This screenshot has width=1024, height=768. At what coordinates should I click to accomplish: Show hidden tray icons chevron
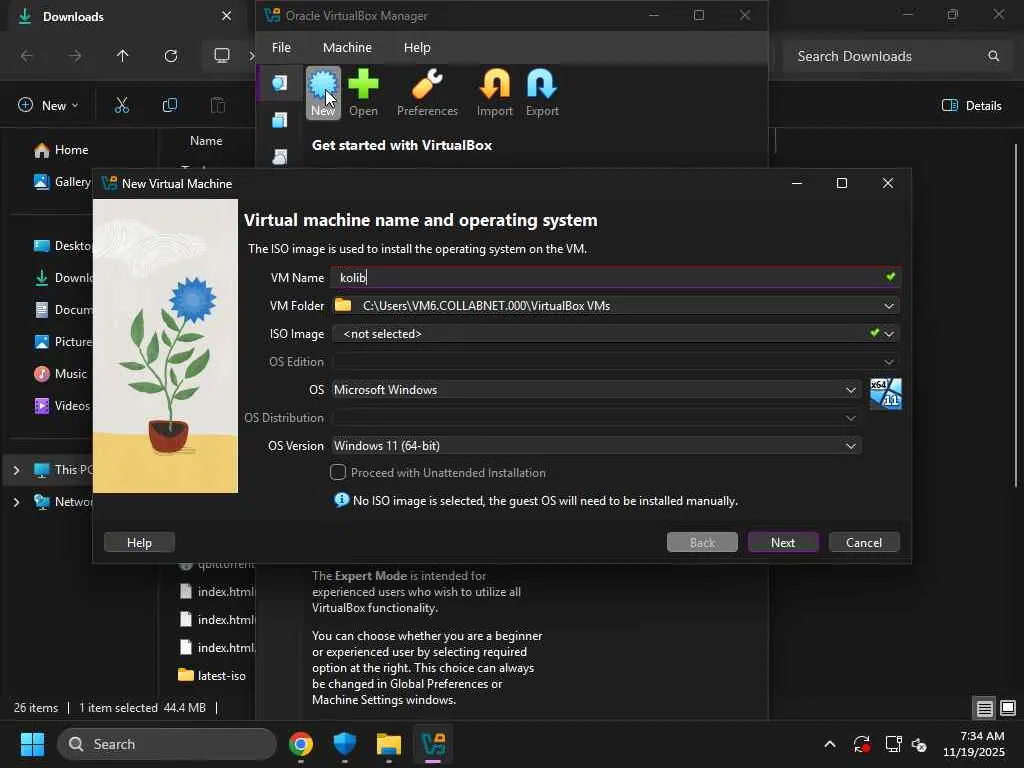click(829, 744)
